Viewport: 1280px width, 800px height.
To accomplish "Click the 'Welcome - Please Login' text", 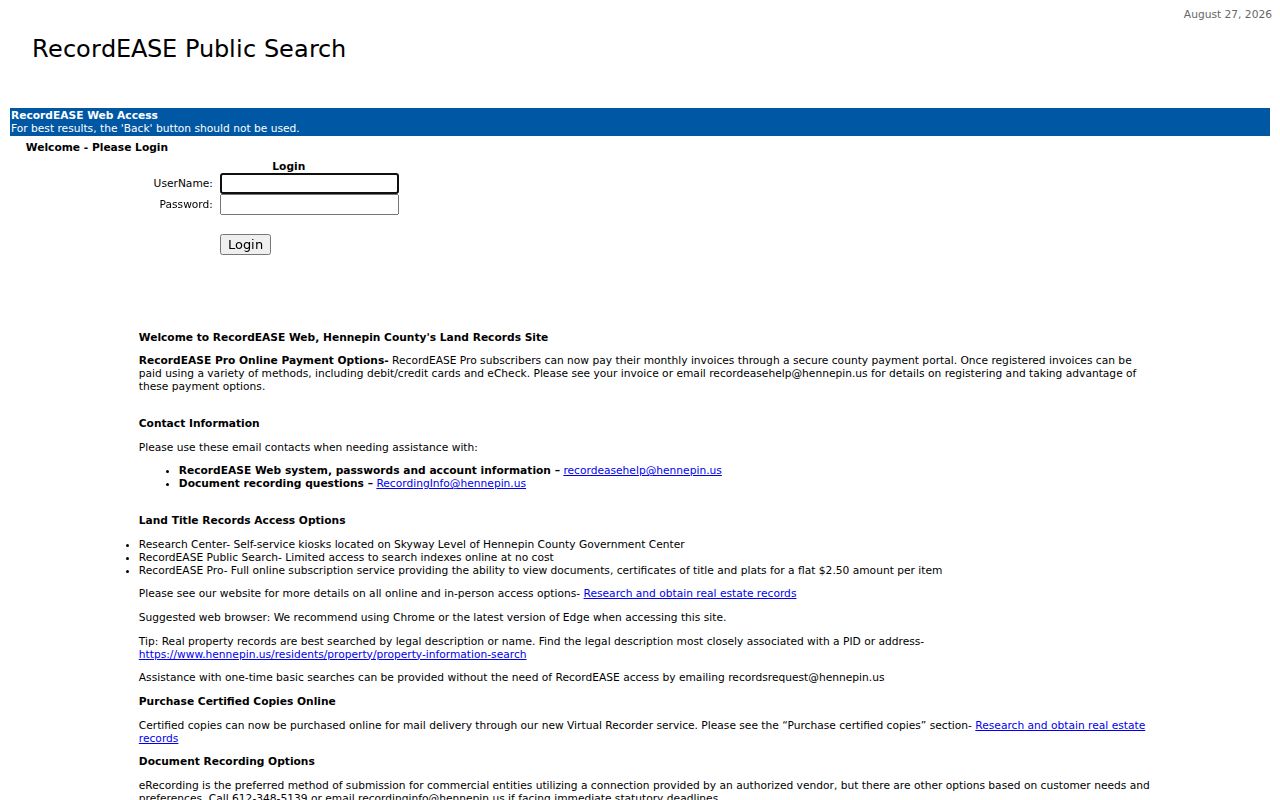I will coord(97,147).
